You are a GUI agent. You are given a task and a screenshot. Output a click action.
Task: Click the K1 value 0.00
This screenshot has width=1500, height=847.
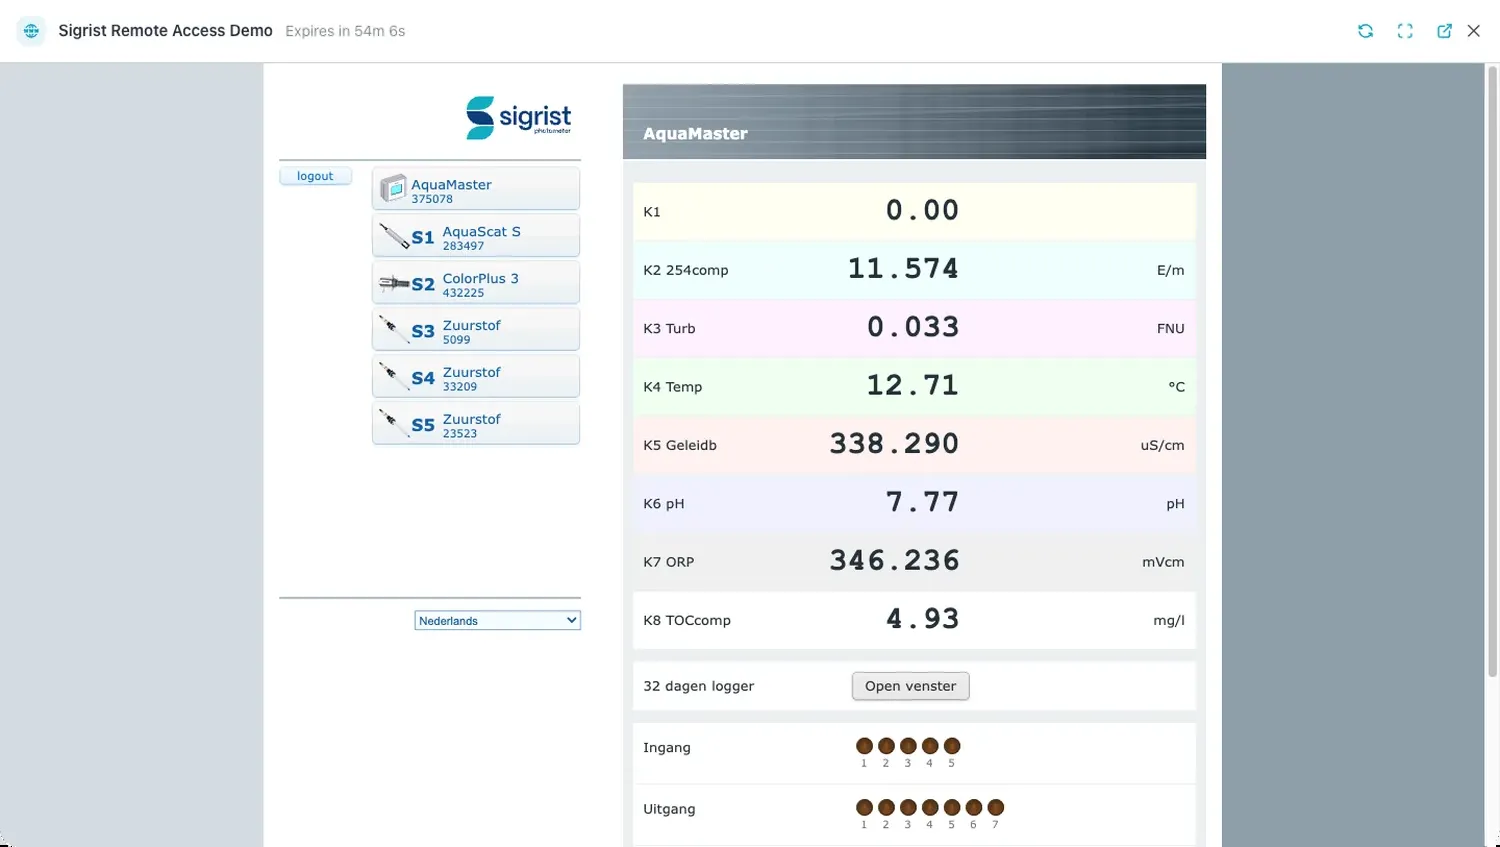922,210
